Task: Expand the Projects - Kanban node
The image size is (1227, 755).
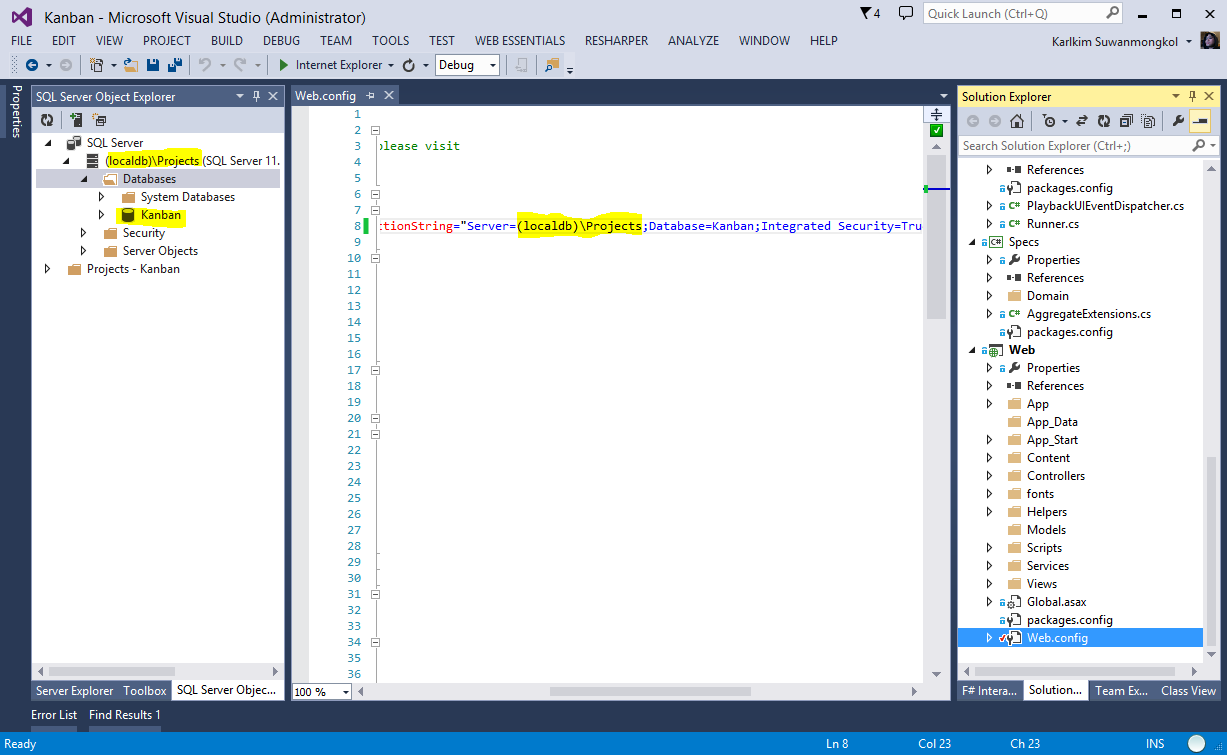Action: pyautogui.click(x=47, y=269)
